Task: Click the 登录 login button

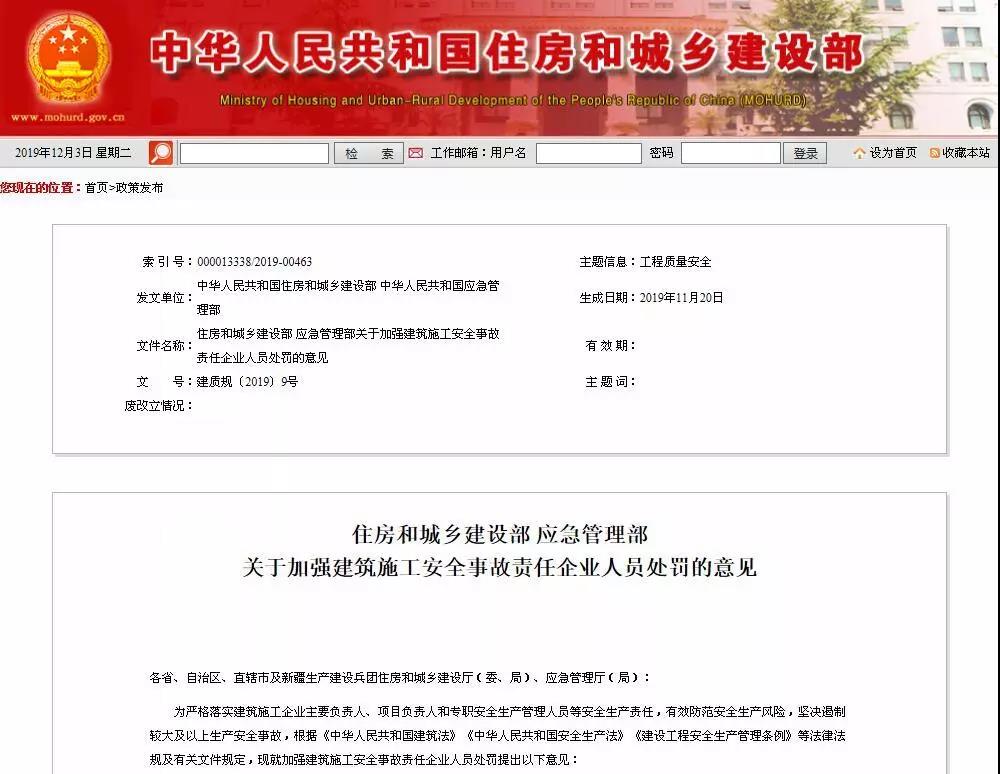Action: click(x=805, y=153)
